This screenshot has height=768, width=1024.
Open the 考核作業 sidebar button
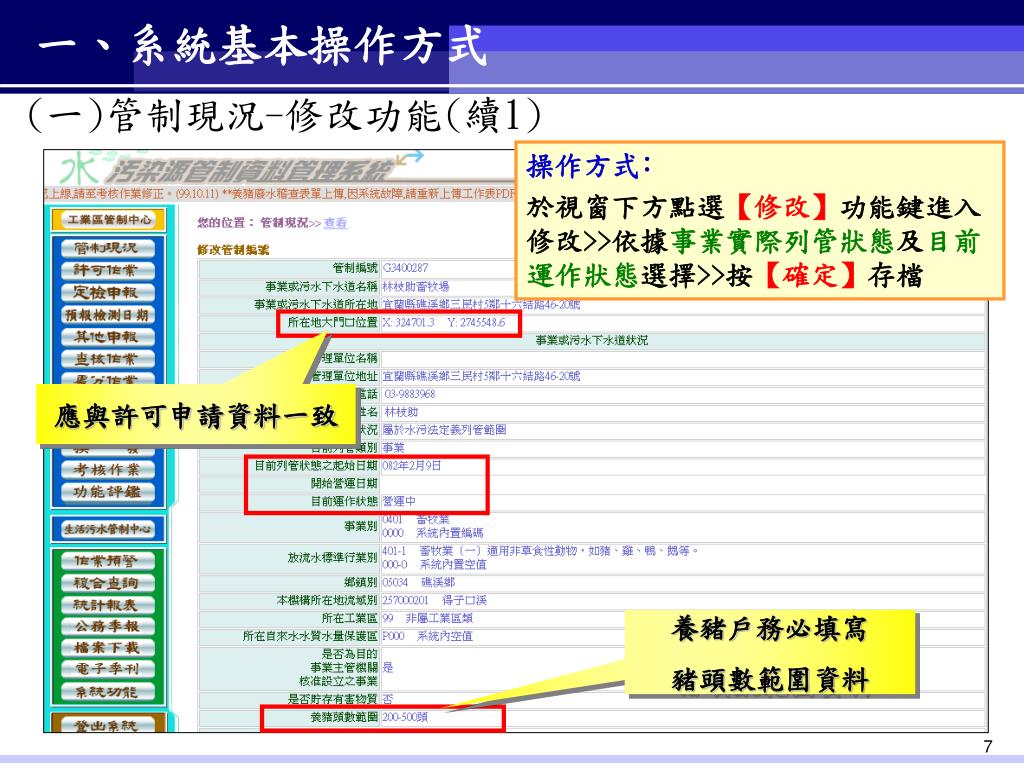click(x=108, y=470)
